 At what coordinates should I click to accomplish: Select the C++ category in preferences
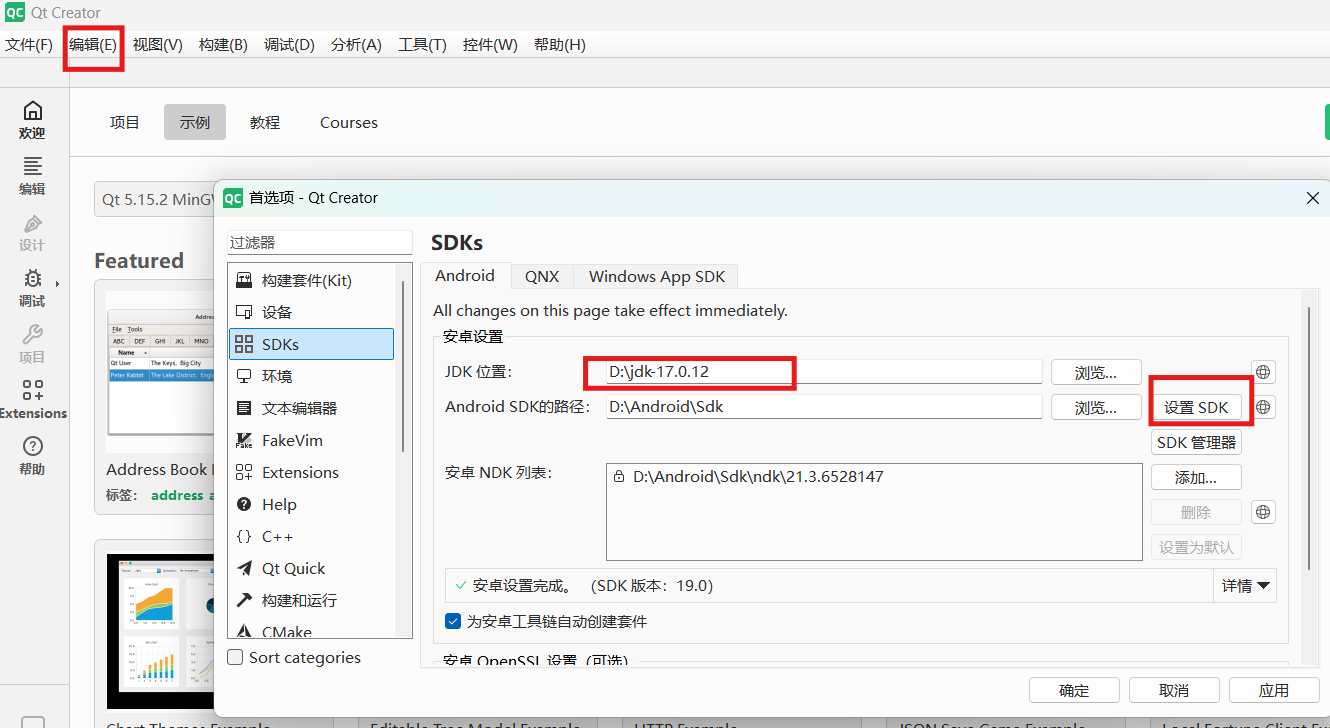[x=311, y=536]
